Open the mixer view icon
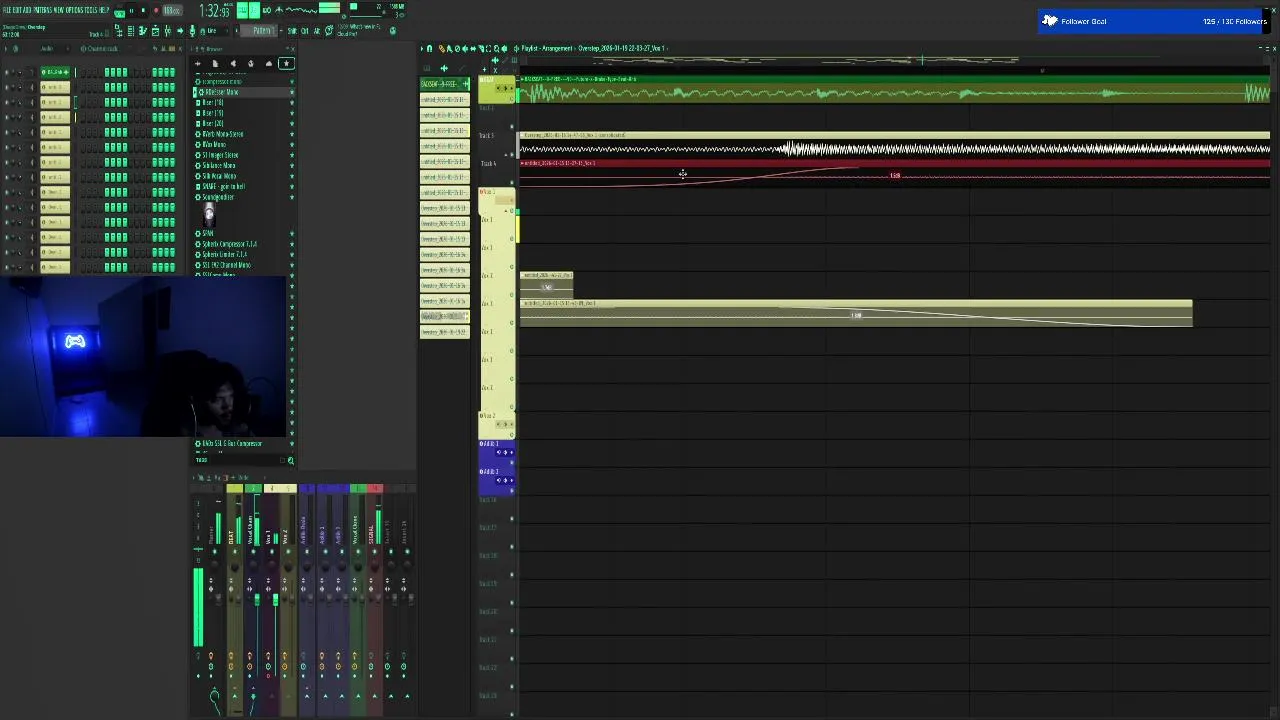This screenshot has height=720, width=1280. [x=168, y=31]
